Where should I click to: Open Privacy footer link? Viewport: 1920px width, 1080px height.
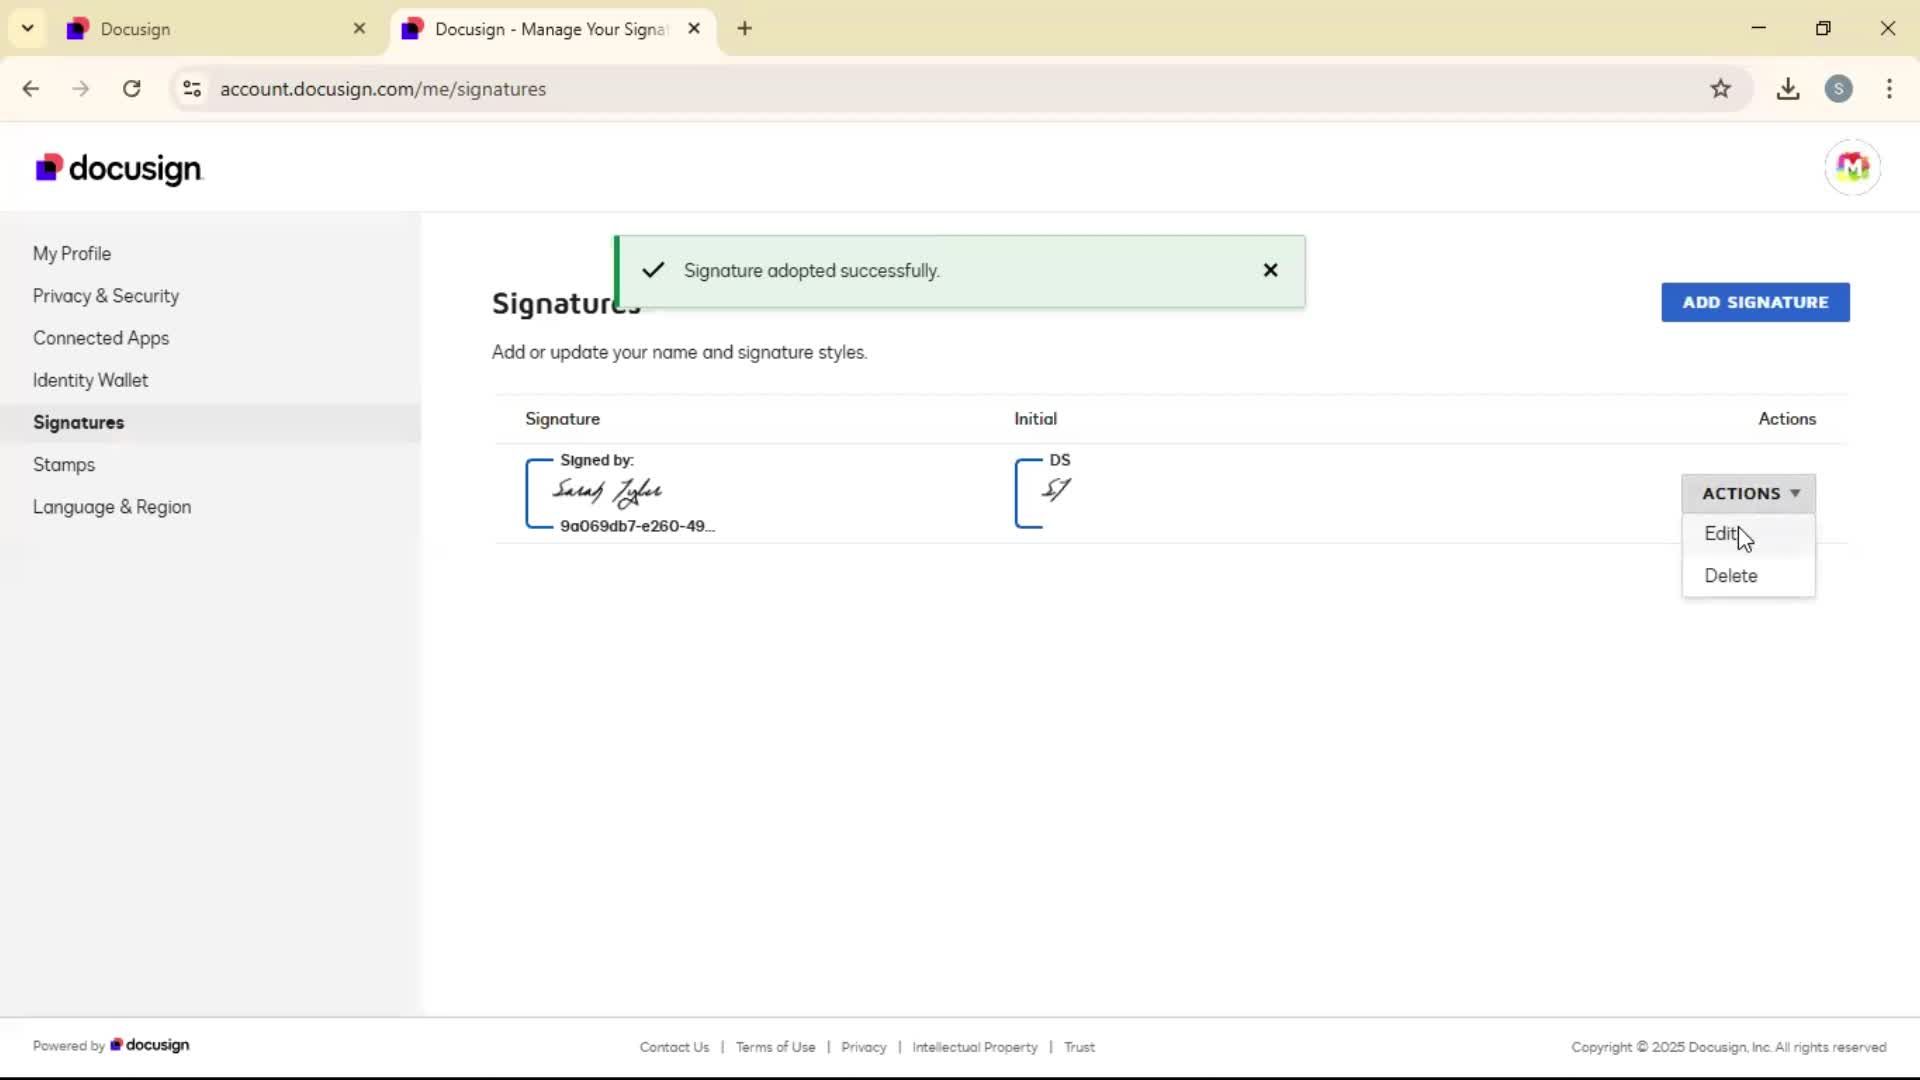[863, 1047]
